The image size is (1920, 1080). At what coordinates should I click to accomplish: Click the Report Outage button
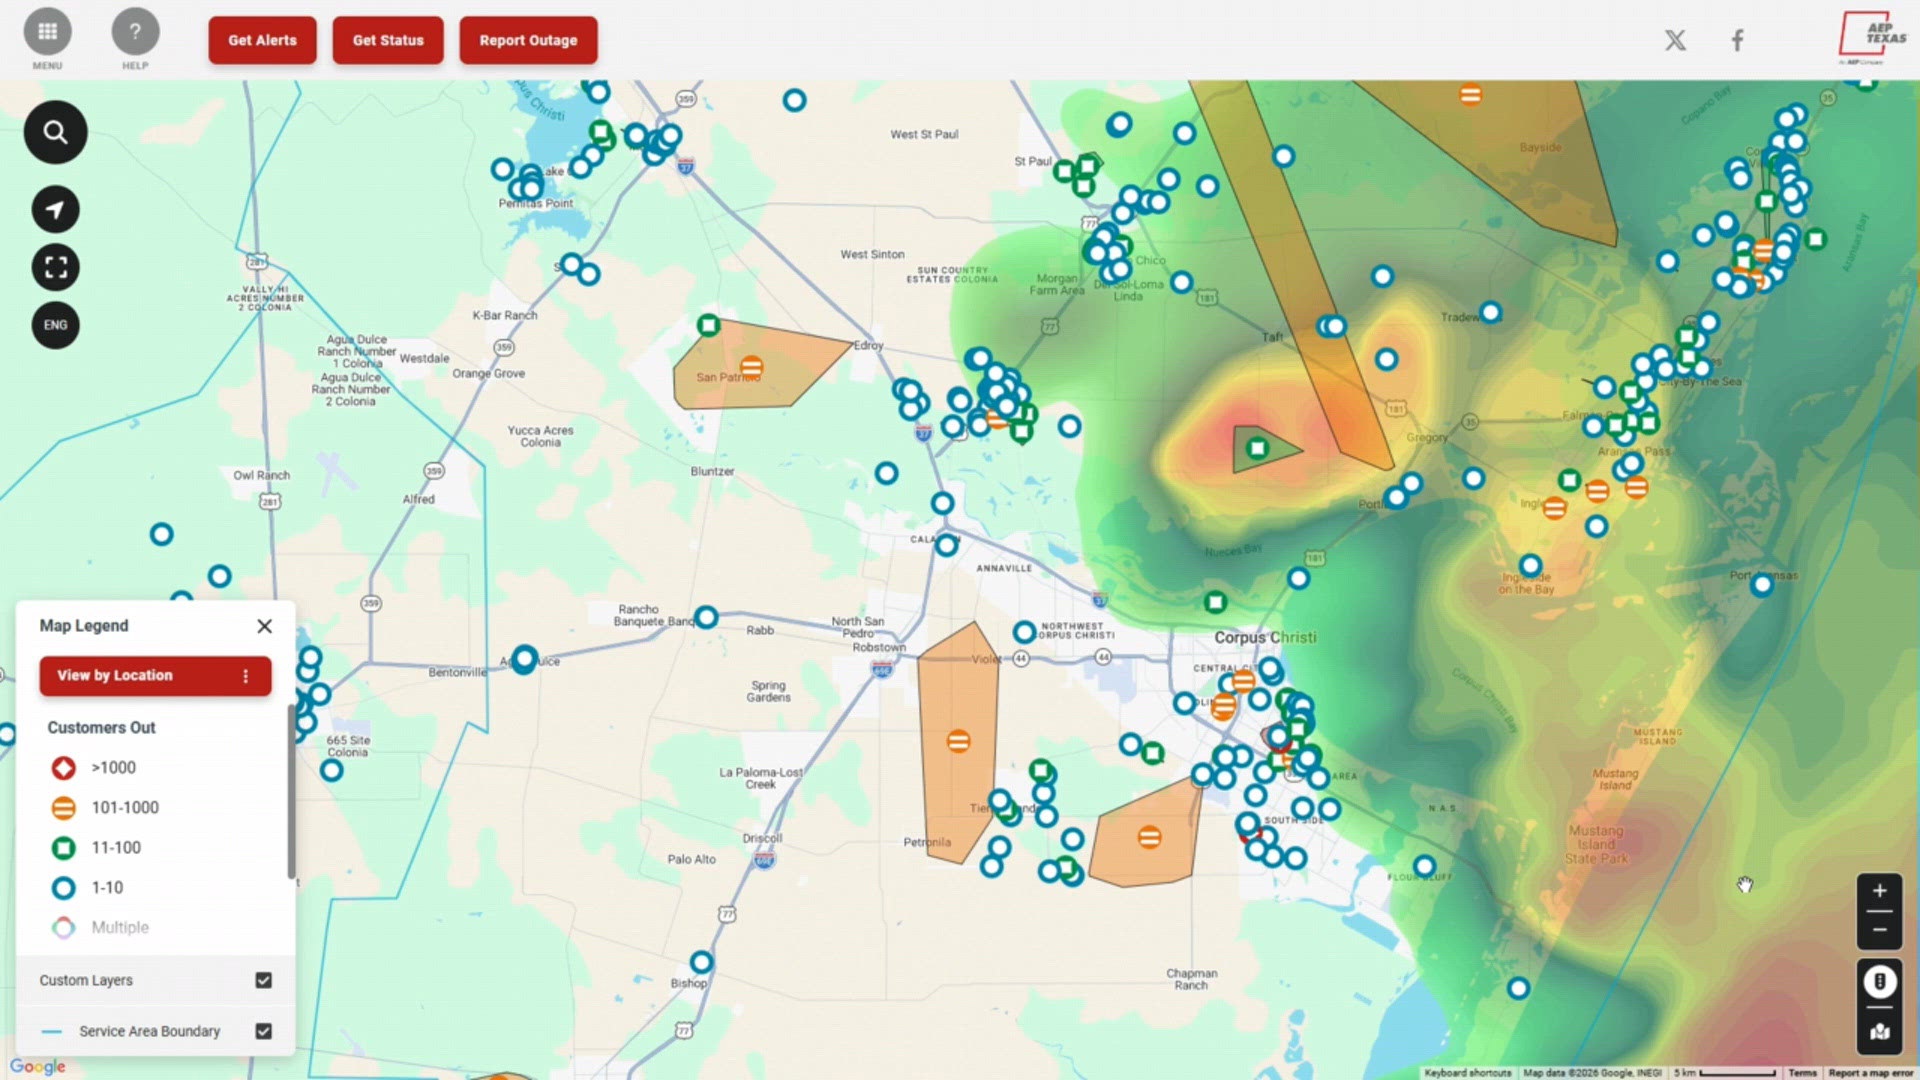[528, 40]
